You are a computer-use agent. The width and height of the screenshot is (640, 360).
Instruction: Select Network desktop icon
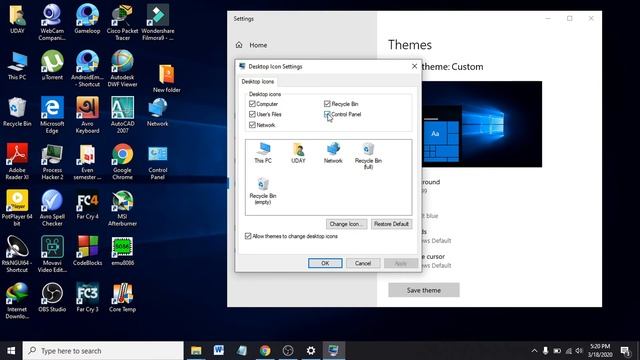point(158,112)
